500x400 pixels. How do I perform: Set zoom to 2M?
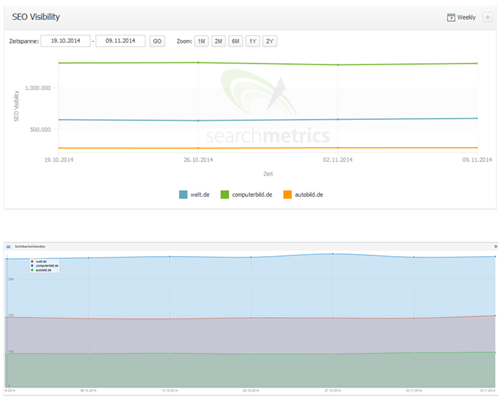pyautogui.click(x=218, y=41)
